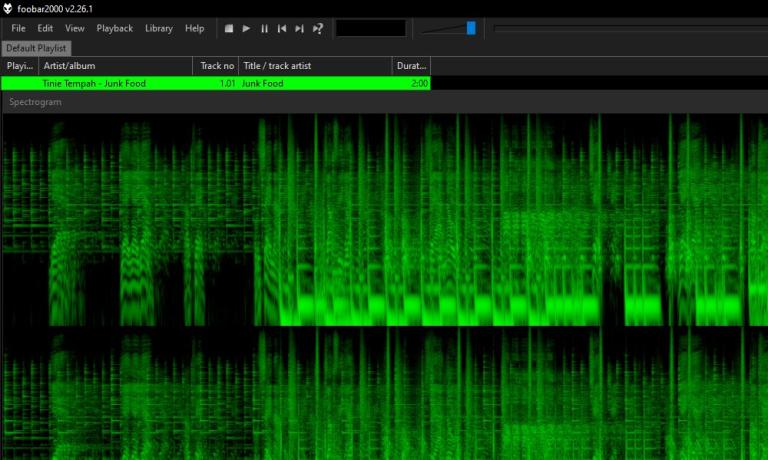Pause the track with Pause button

264,28
